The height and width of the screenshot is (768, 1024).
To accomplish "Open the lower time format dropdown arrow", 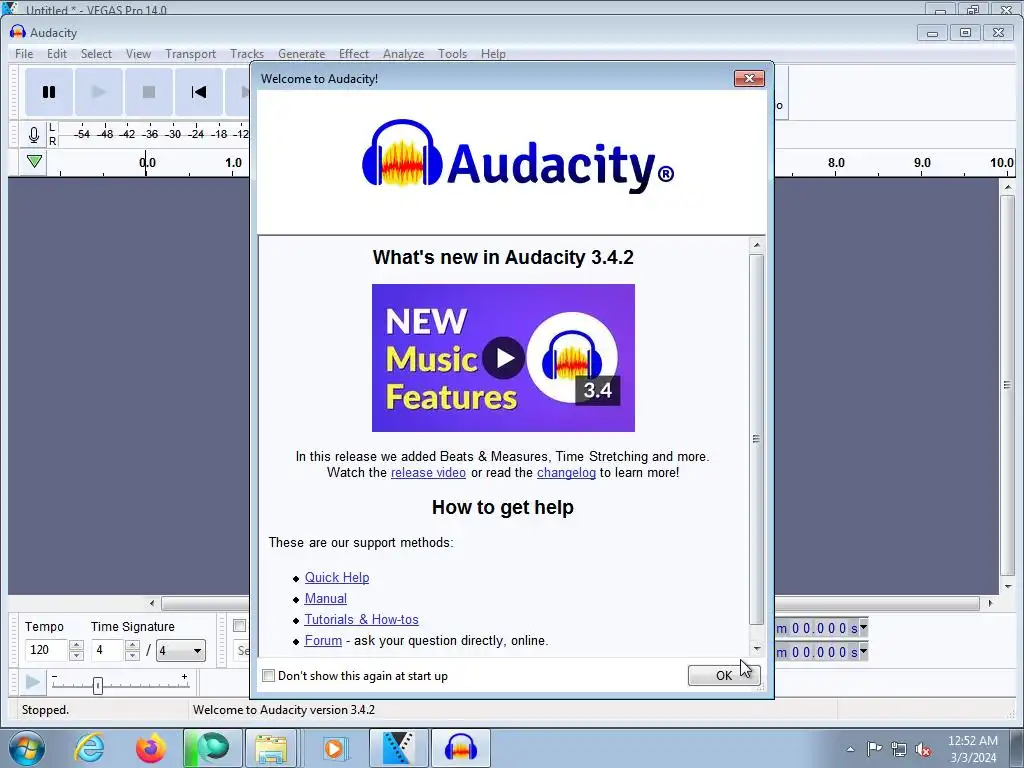I will (x=863, y=651).
